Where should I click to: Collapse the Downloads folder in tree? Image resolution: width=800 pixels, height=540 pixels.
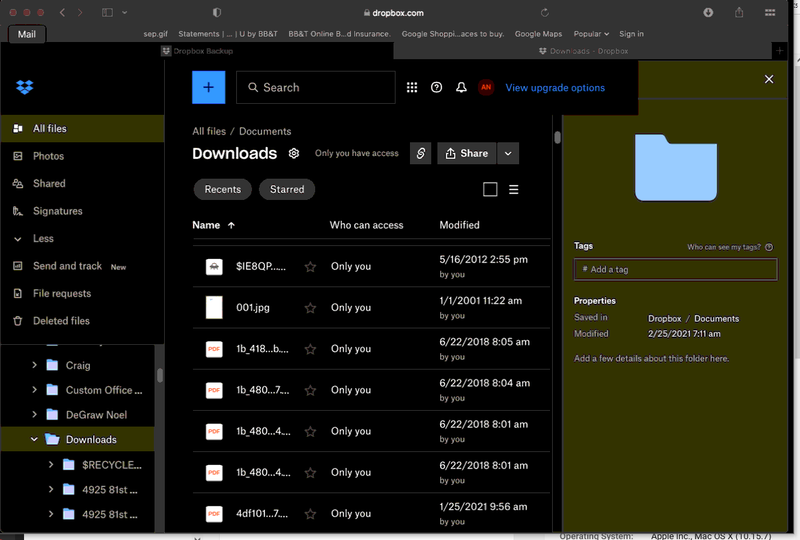[x=35, y=440]
